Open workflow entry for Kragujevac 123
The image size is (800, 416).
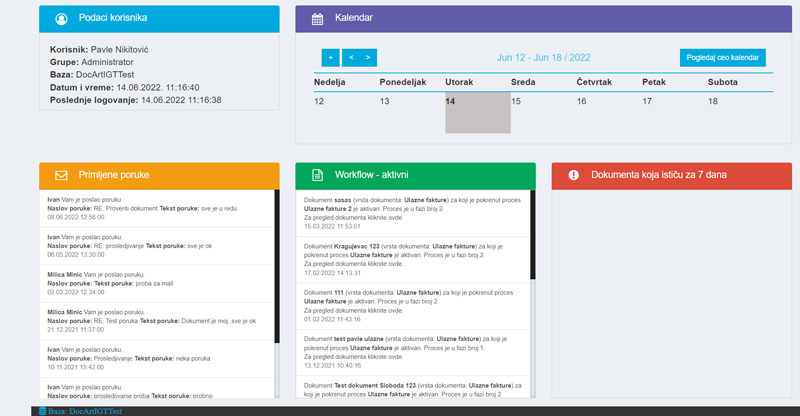[x=413, y=260]
